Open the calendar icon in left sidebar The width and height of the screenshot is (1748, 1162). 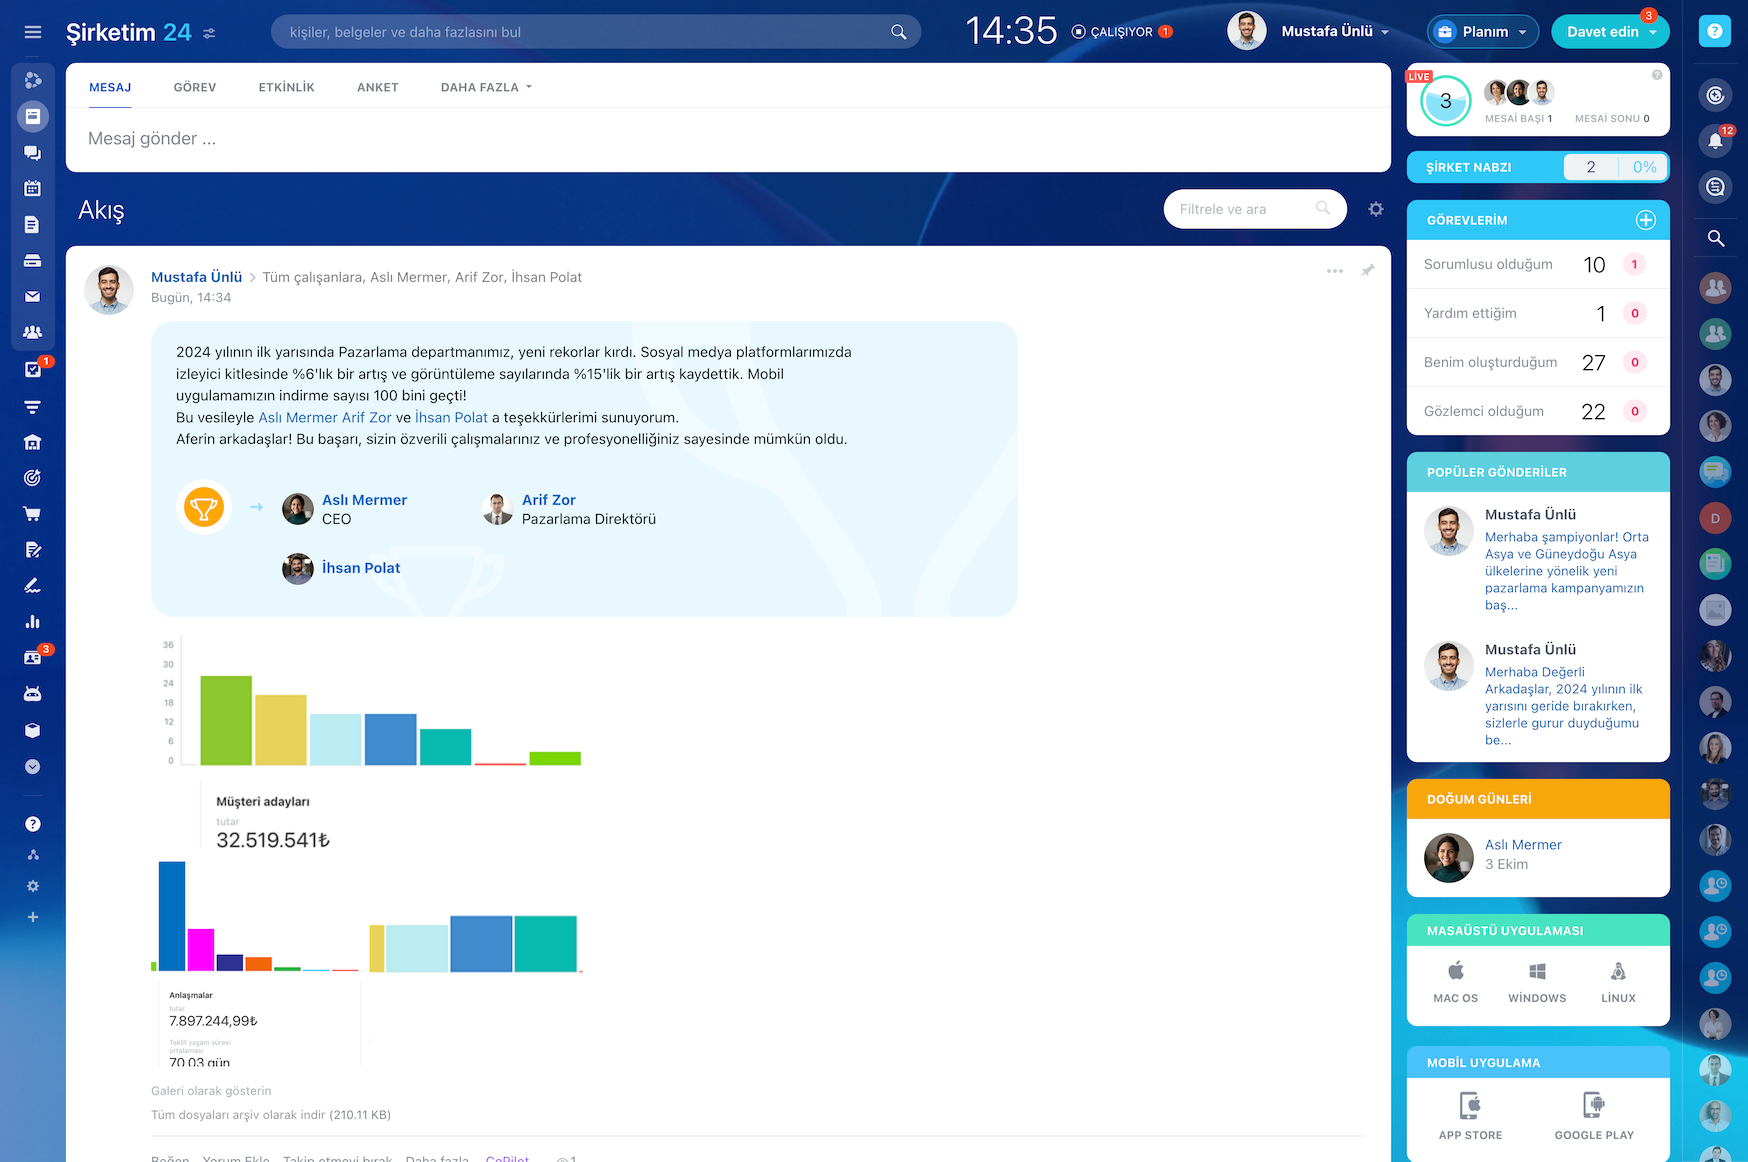click(x=32, y=188)
